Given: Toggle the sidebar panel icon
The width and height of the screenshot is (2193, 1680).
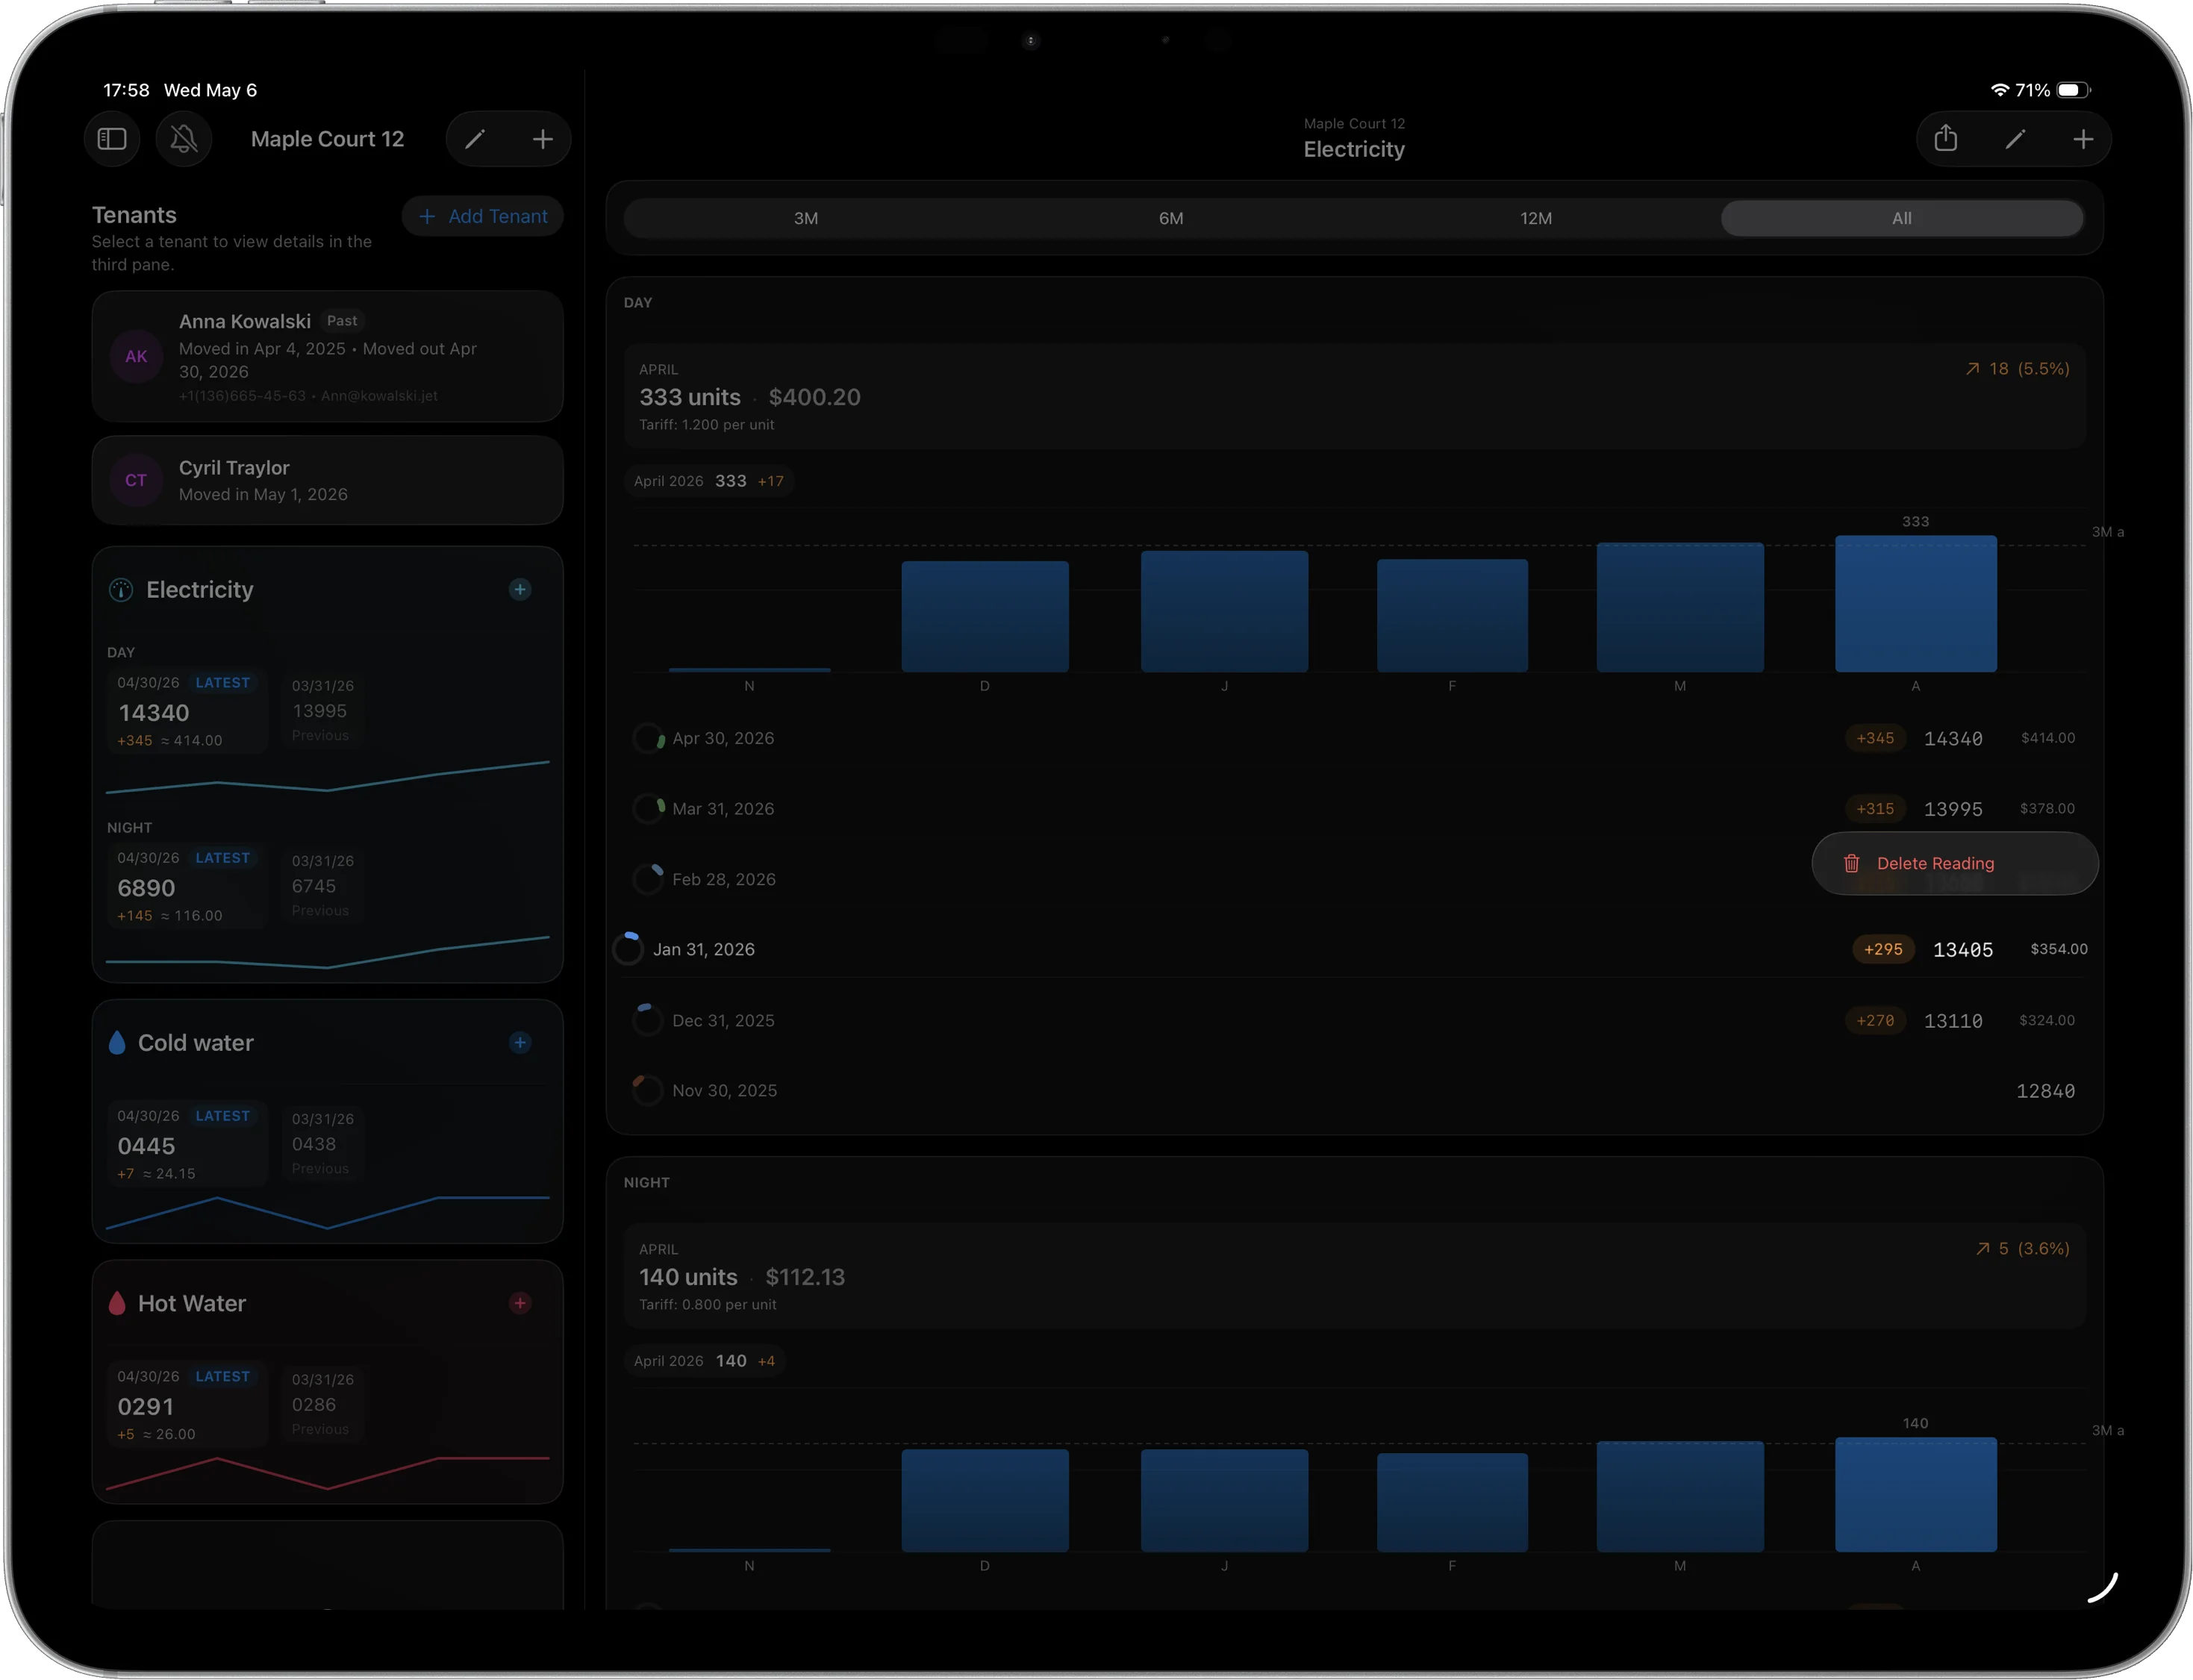Looking at the screenshot, I should click(112, 139).
